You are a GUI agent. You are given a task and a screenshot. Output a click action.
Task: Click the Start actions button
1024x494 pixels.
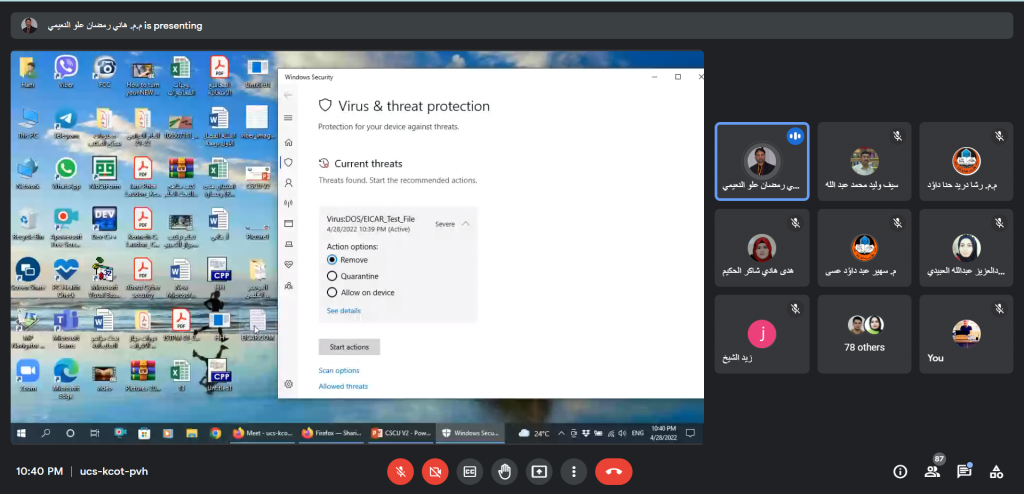[x=349, y=347]
